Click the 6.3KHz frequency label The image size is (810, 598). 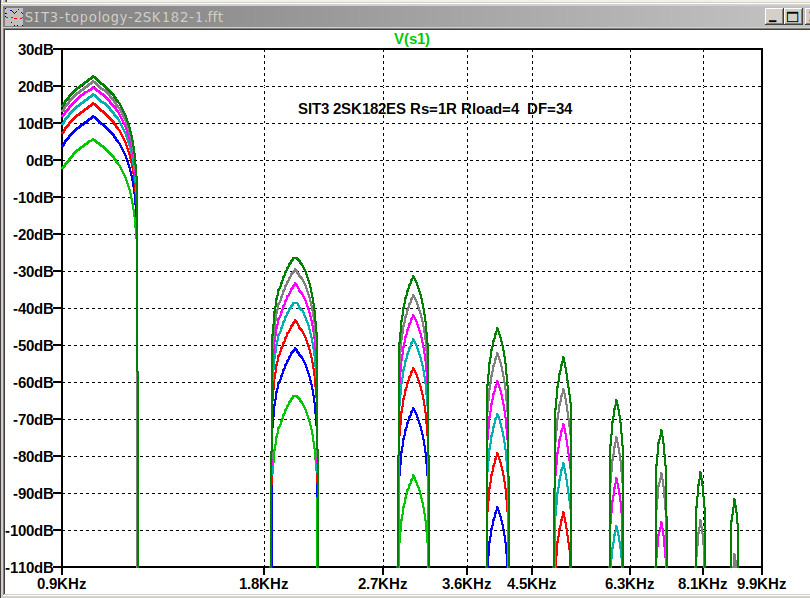coord(630,584)
